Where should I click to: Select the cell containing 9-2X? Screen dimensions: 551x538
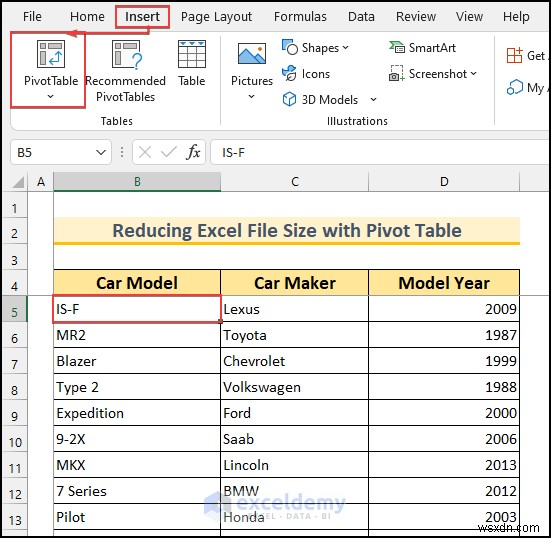[137, 439]
